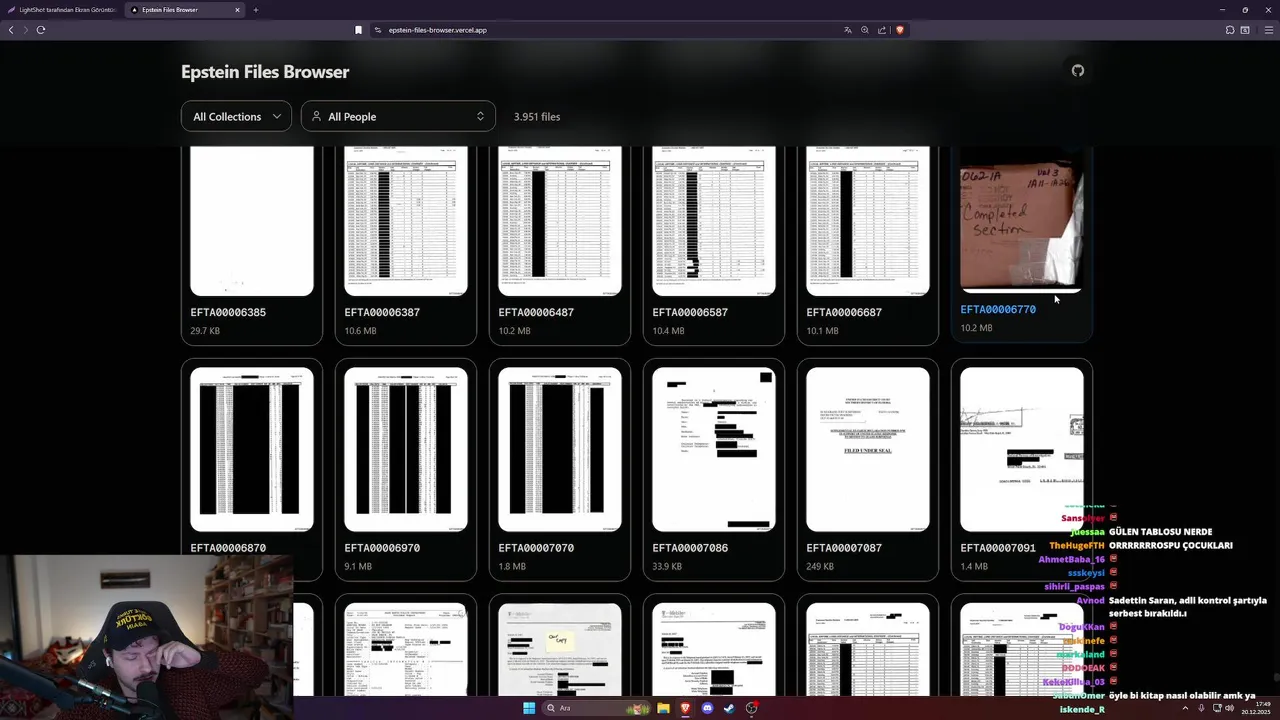Expand the All Collections dropdown
The height and width of the screenshot is (720, 1280).
[236, 117]
